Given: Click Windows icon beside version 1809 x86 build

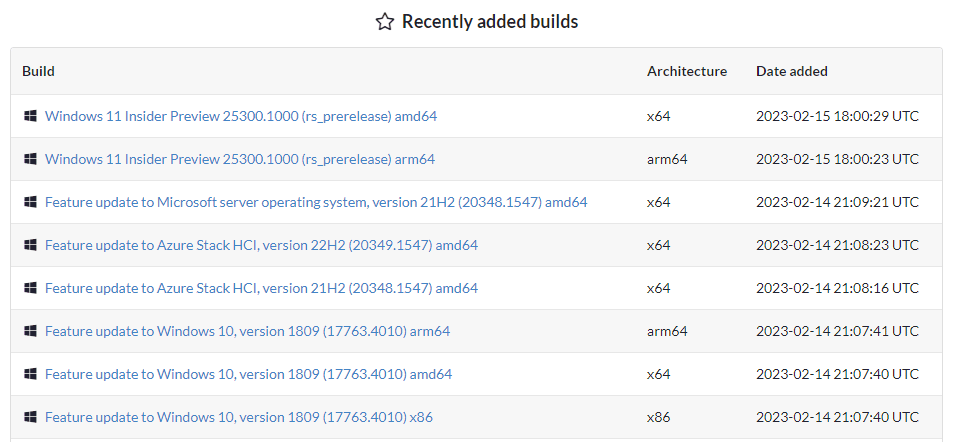Looking at the screenshot, I should click(x=30, y=417).
